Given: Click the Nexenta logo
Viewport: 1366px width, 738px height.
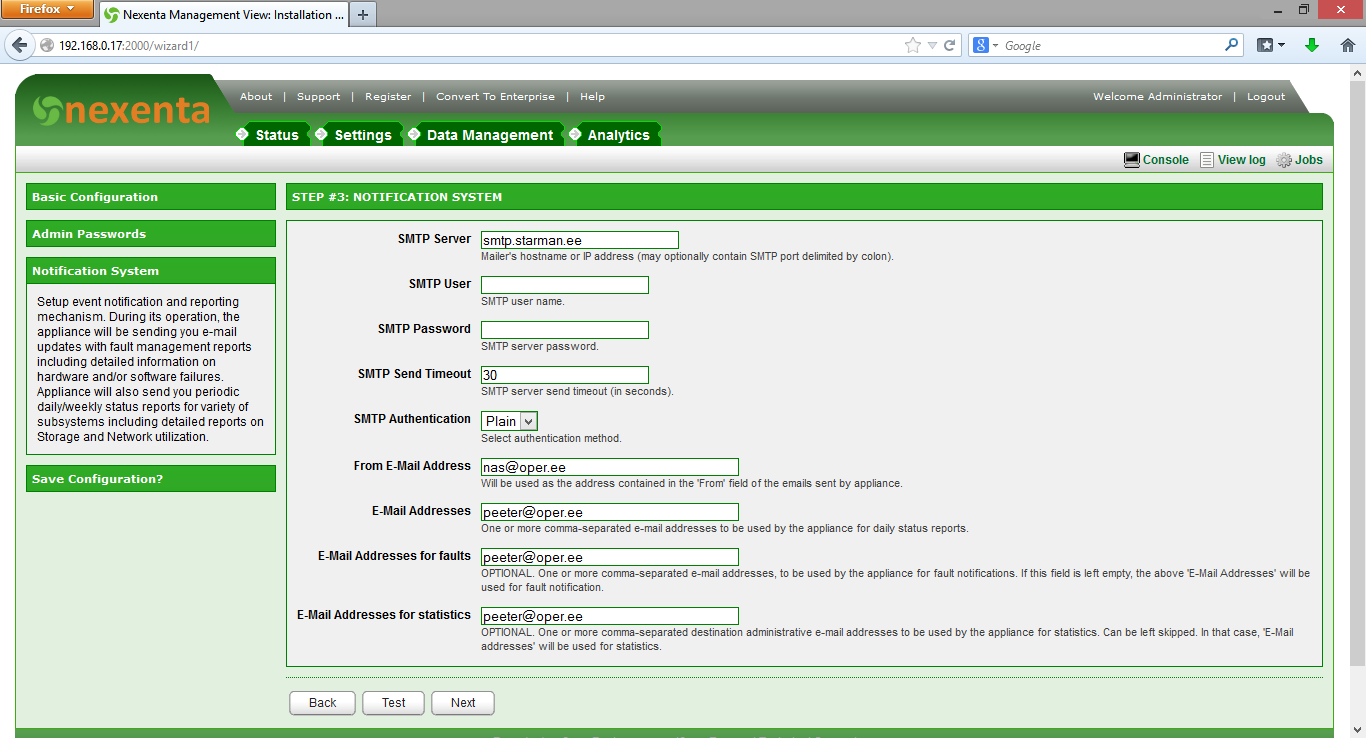Looking at the screenshot, I should tap(120, 110).
